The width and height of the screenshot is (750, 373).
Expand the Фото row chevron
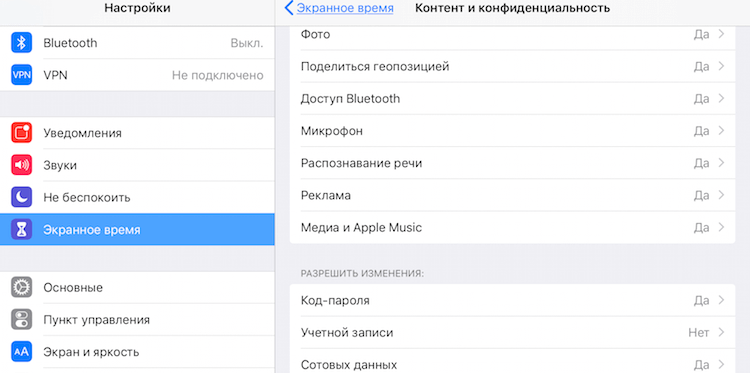[x=721, y=34]
